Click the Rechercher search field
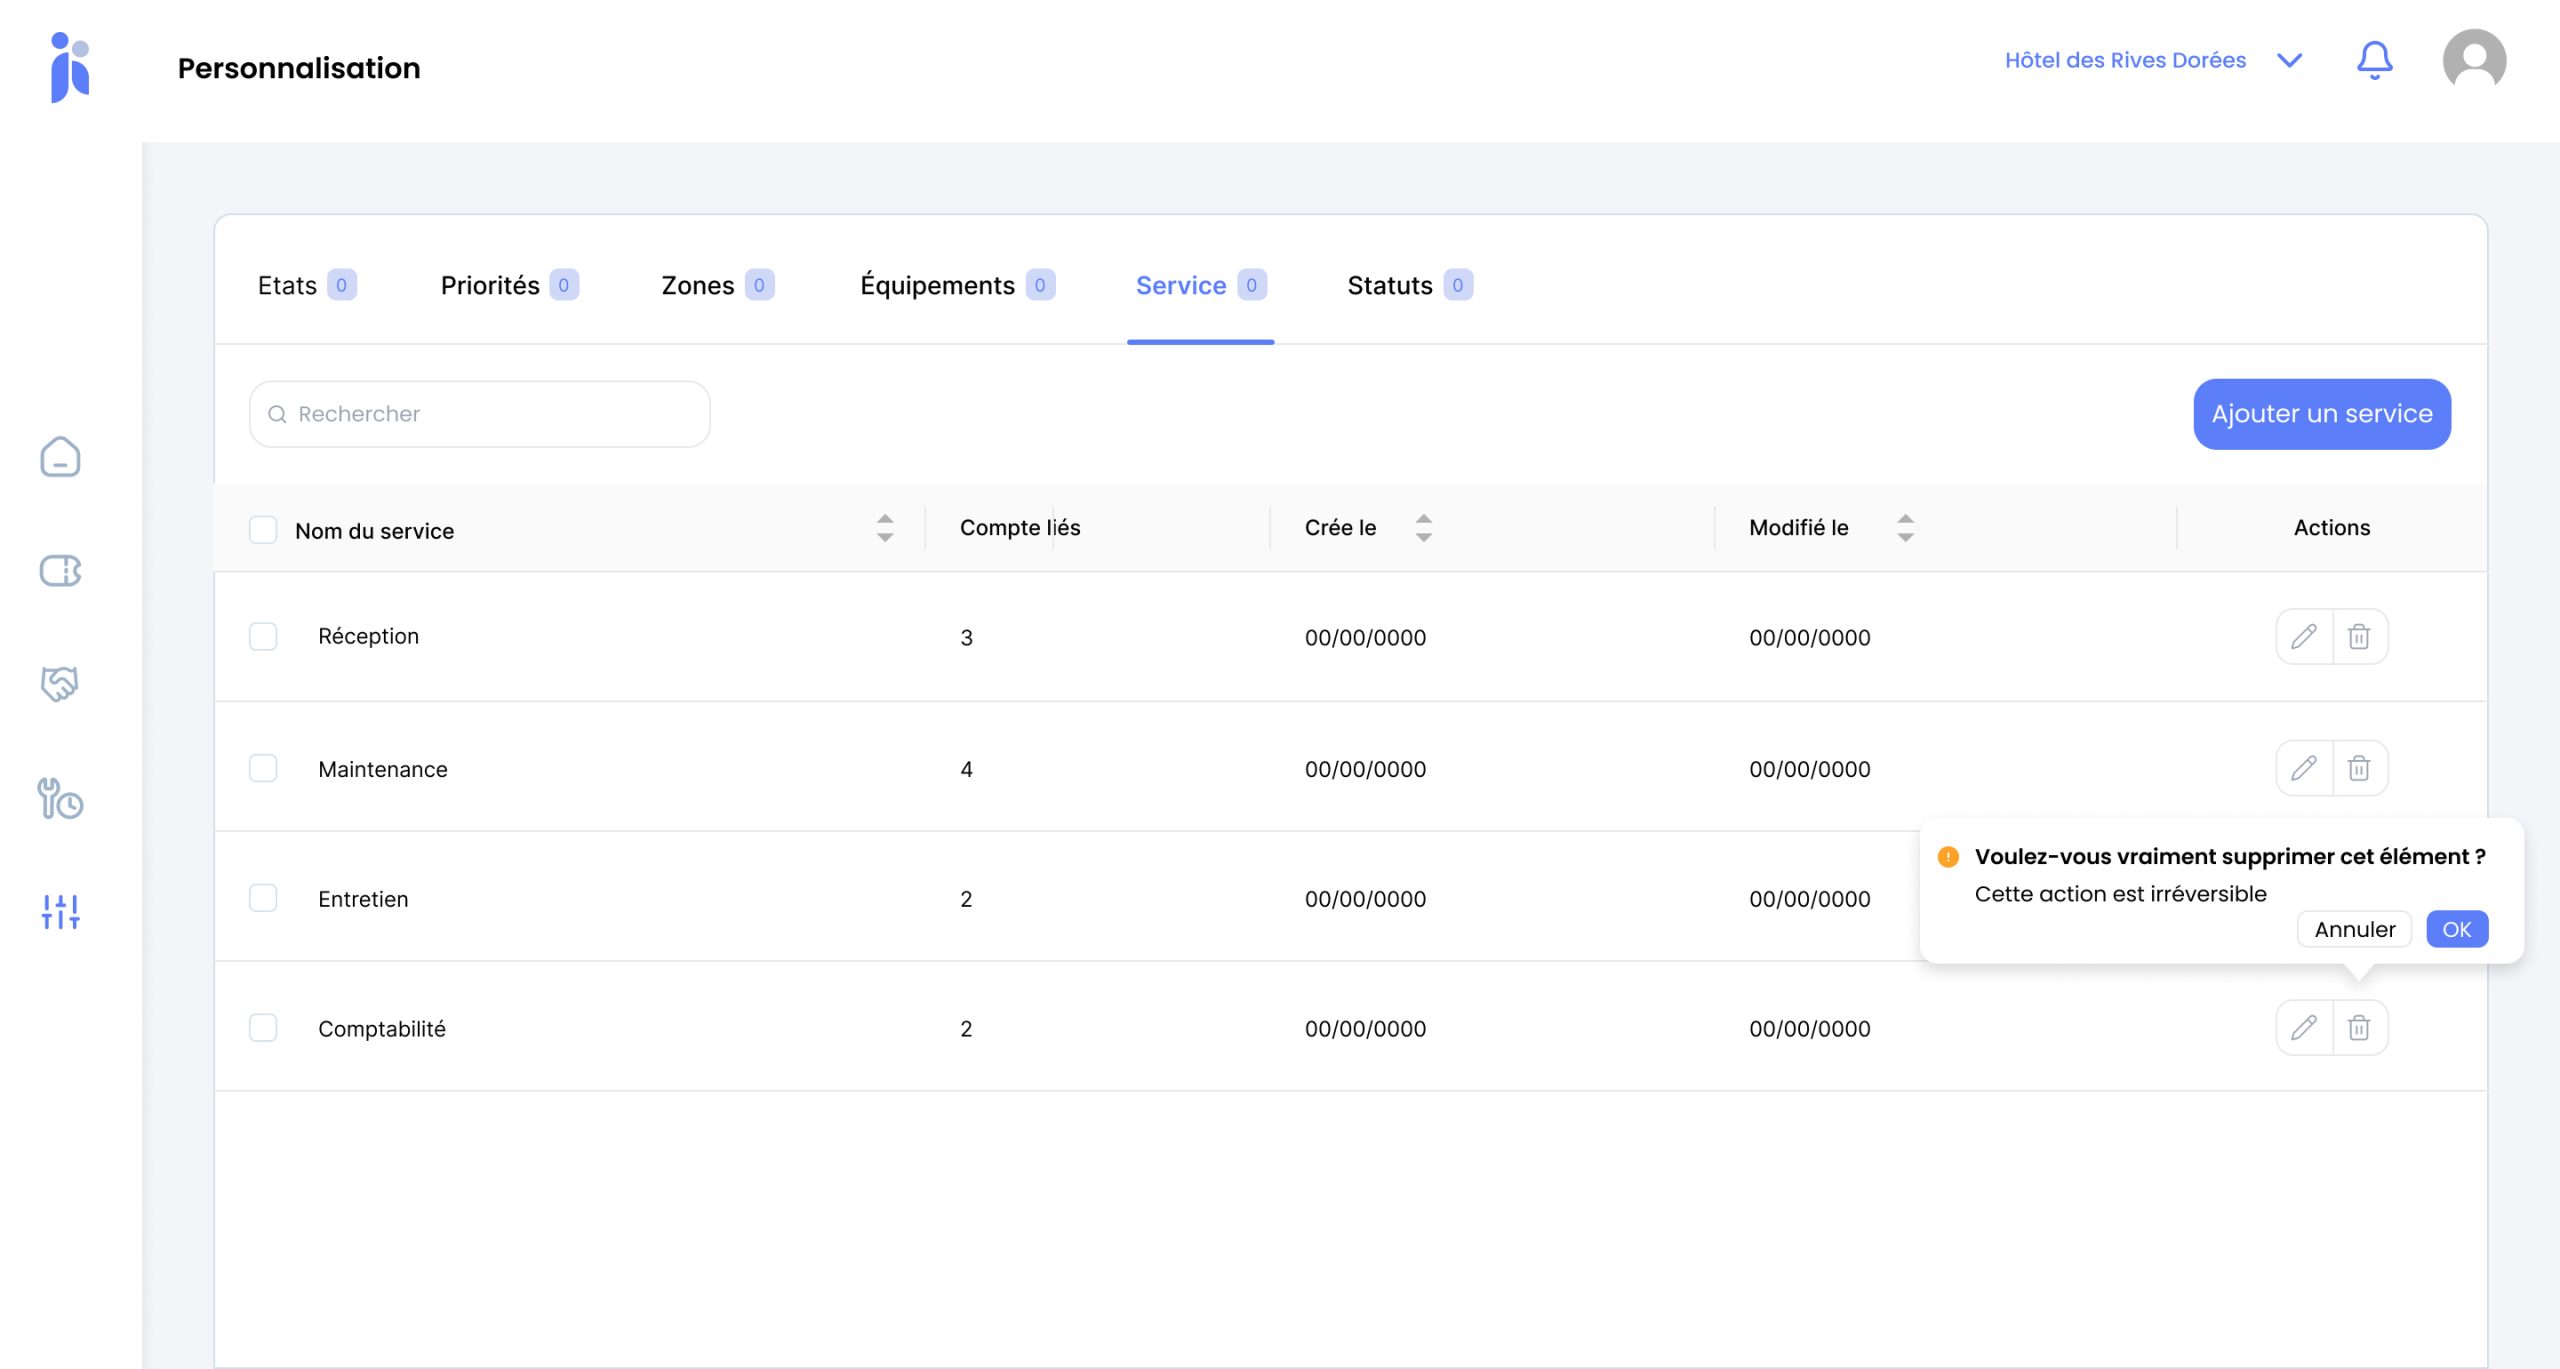Viewport: 2560px width, 1369px height. pos(480,414)
